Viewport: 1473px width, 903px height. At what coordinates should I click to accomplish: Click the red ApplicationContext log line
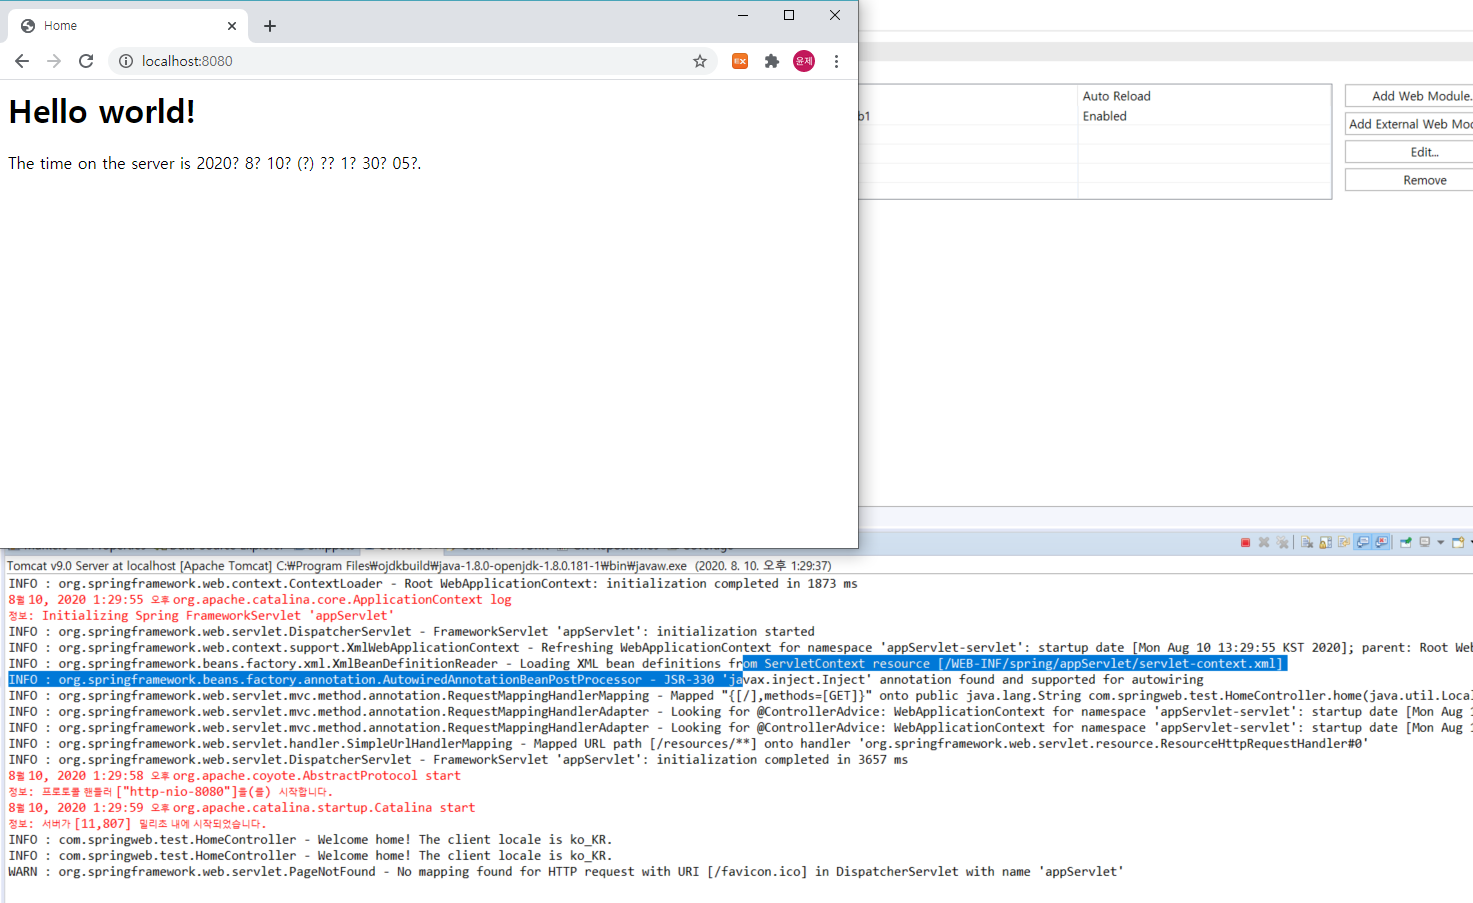[x=260, y=600]
